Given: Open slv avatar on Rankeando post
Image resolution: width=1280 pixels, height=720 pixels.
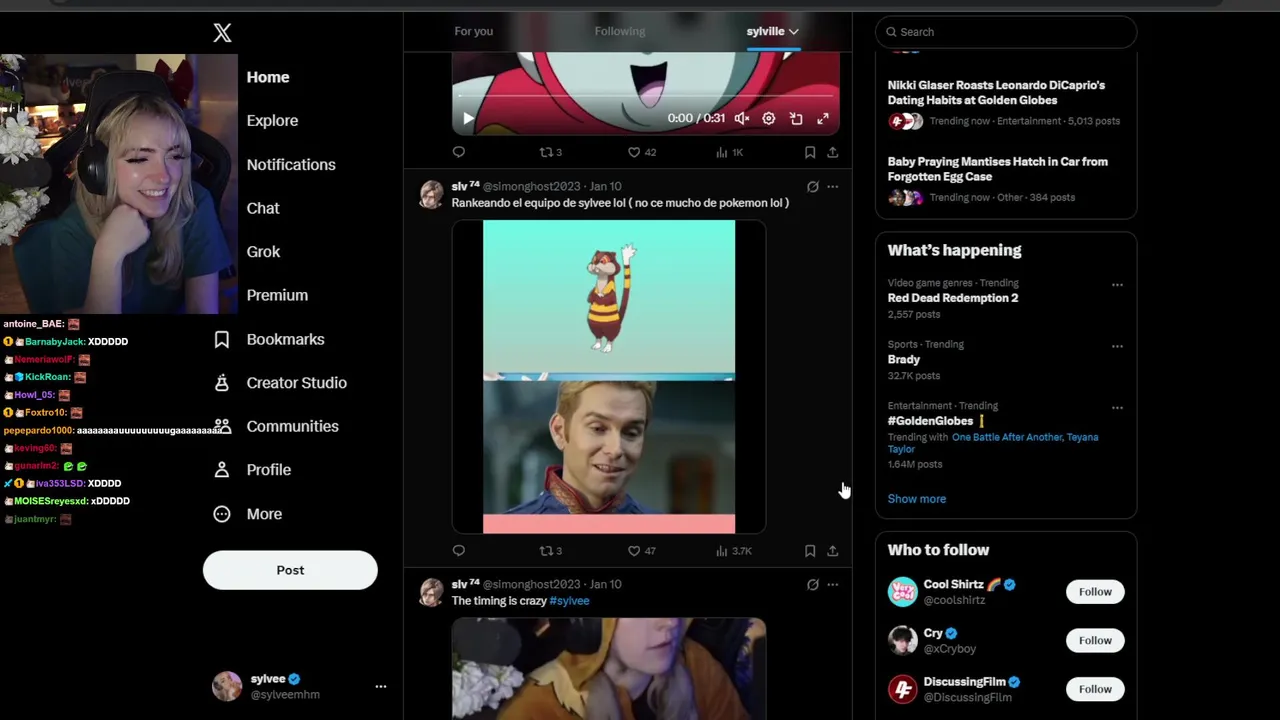Looking at the screenshot, I should click(431, 195).
